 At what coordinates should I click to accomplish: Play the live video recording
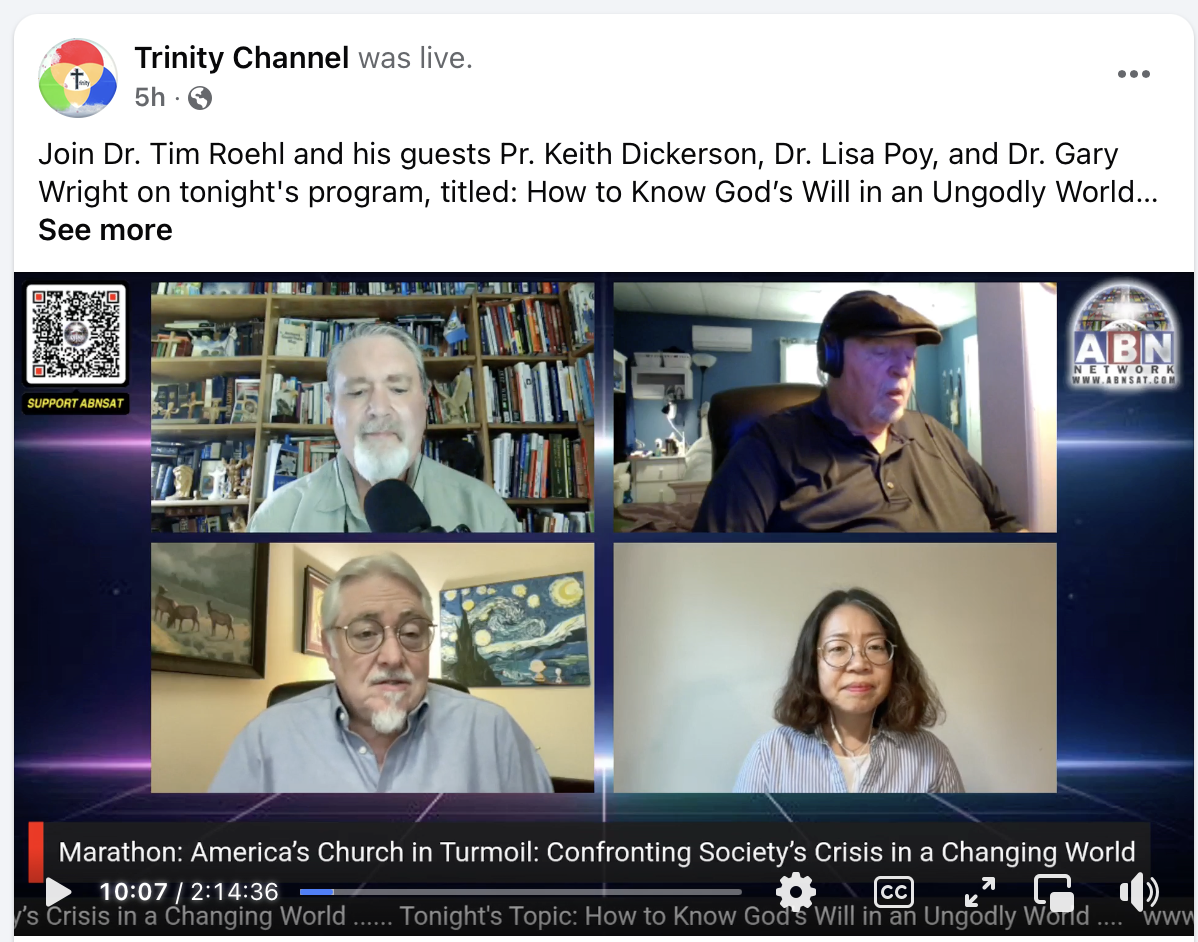coord(58,892)
